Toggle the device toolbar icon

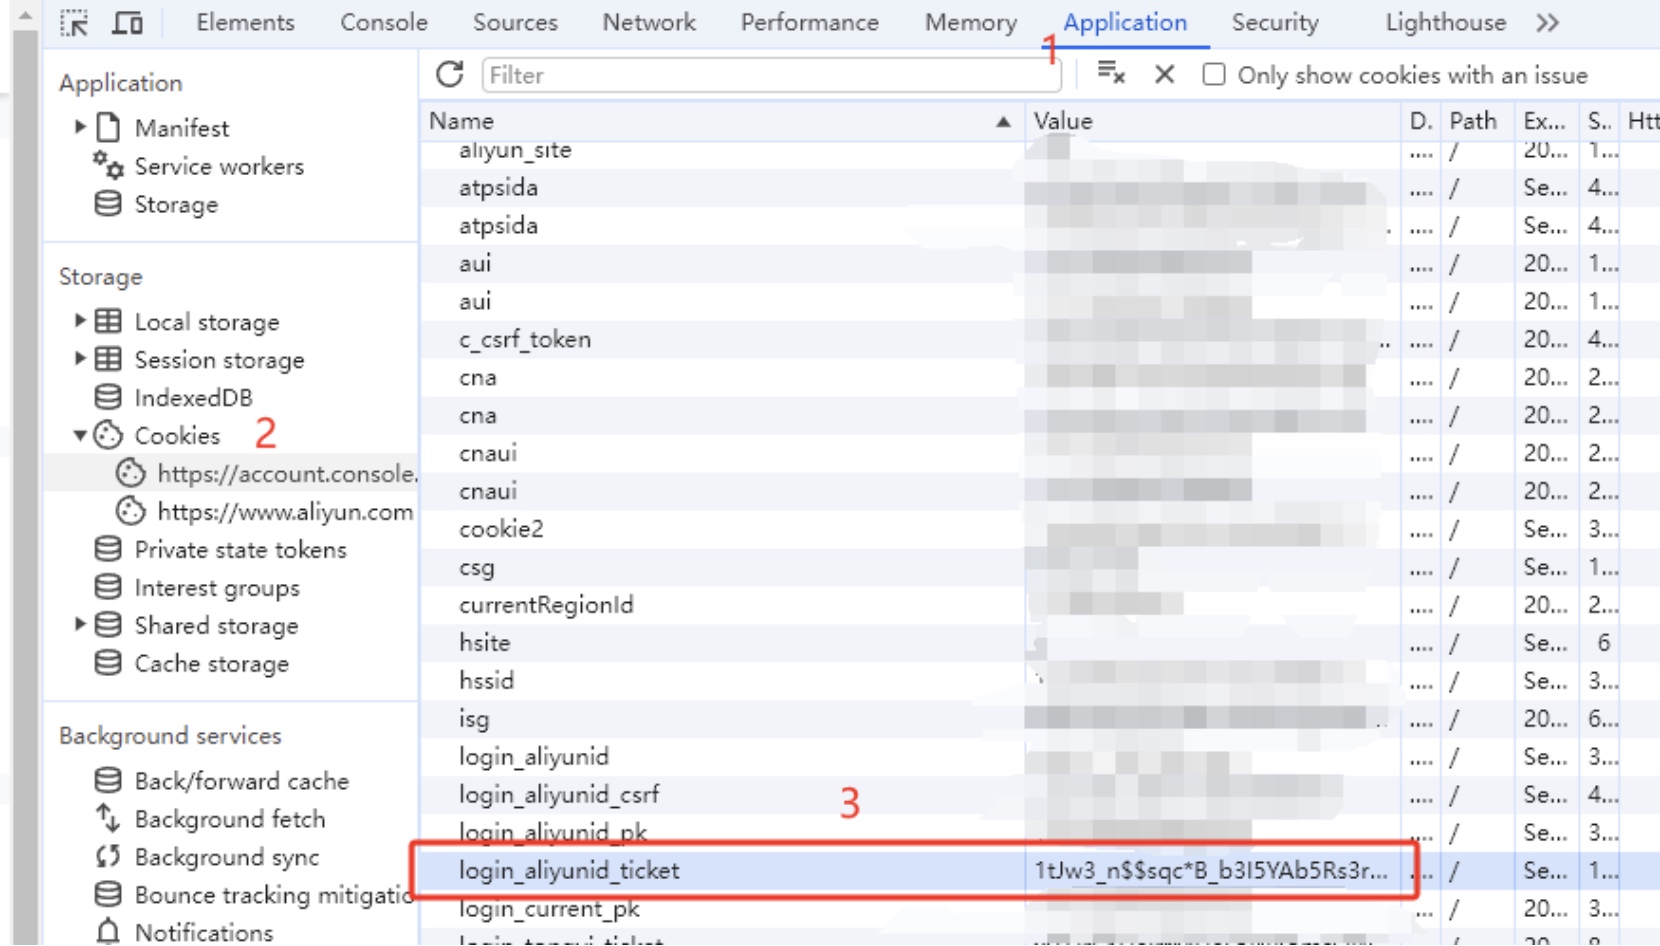pos(127,22)
